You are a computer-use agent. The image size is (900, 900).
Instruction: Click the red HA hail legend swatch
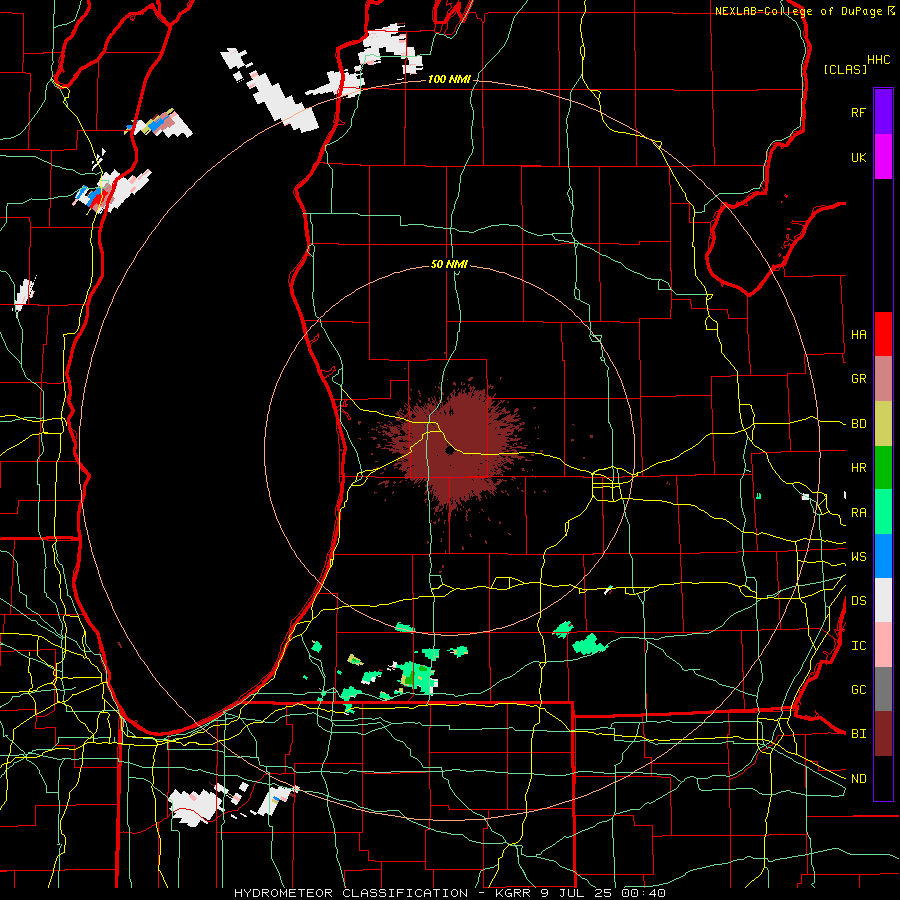[x=883, y=334]
